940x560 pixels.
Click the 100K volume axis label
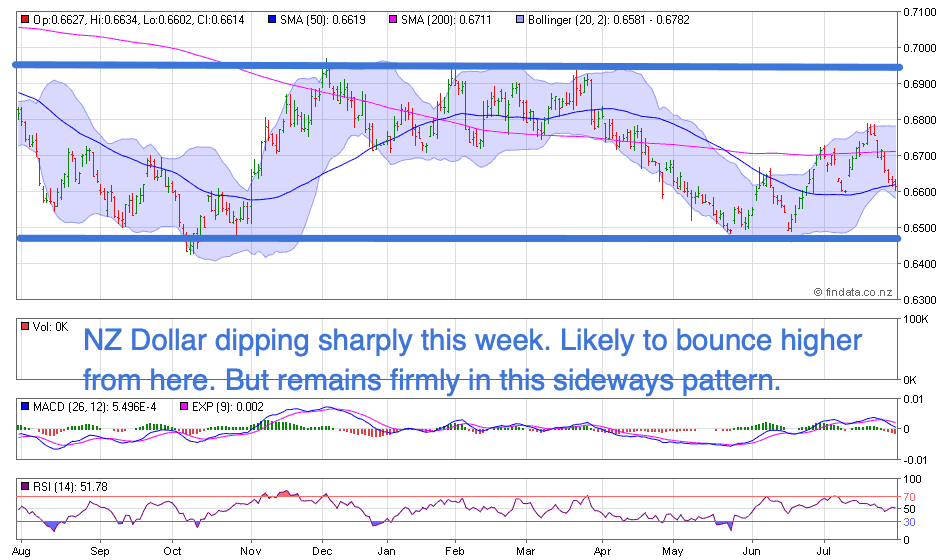915,320
